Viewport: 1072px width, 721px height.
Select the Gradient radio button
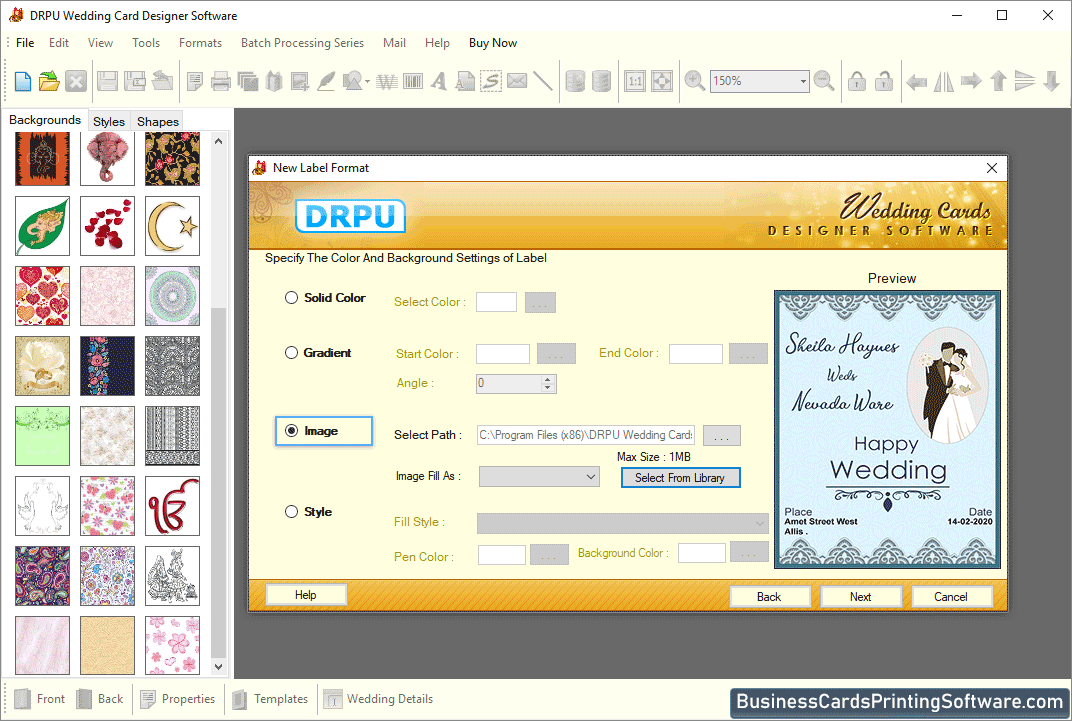pos(291,353)
